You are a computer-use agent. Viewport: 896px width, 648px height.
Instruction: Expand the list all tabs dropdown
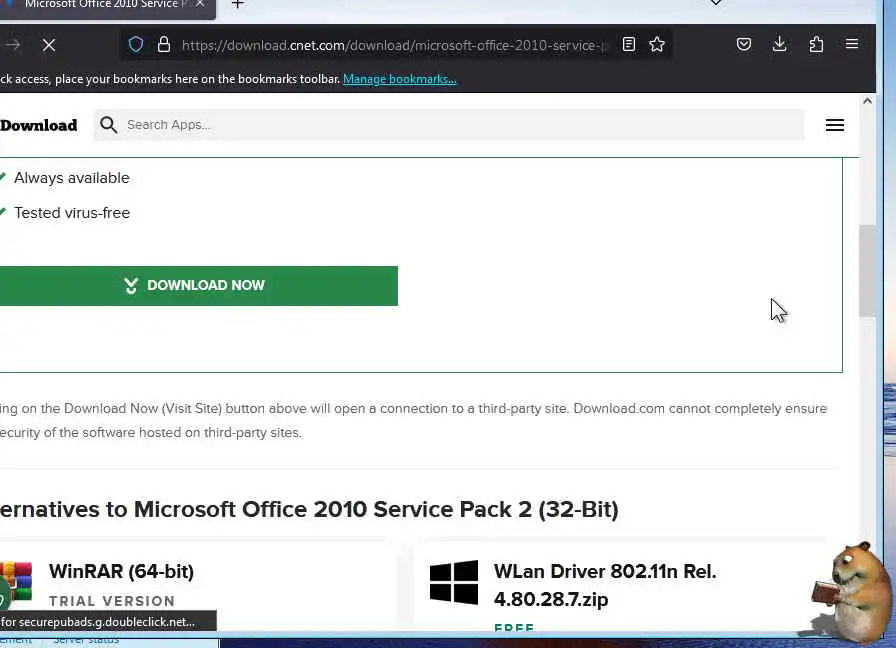pyautogui.click(x=716, y=4)
